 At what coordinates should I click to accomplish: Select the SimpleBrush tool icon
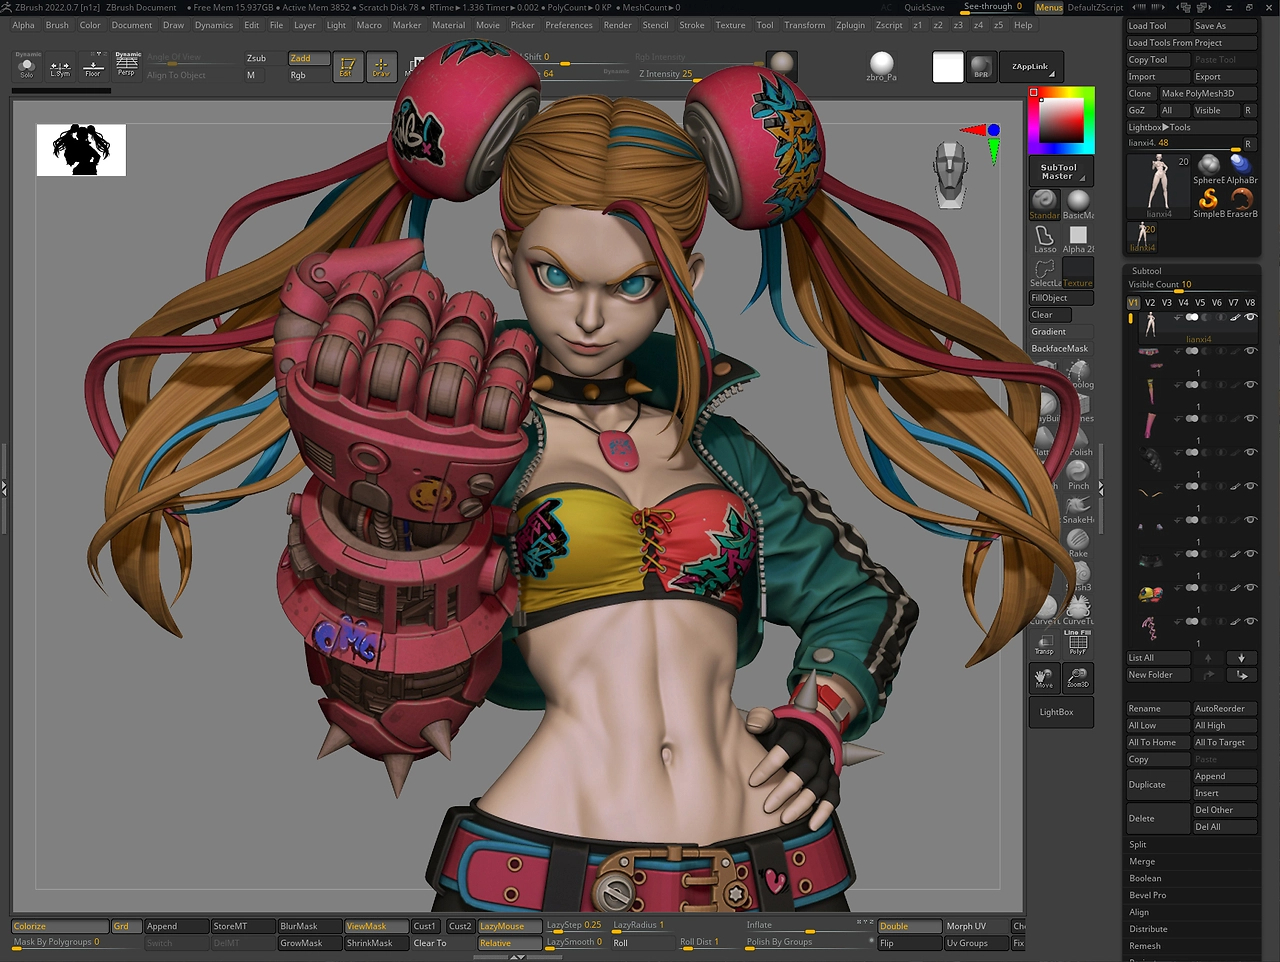tap(1209, 203)
